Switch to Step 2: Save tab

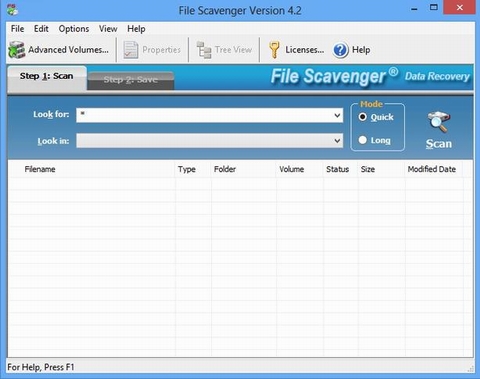tap(130, 80)
